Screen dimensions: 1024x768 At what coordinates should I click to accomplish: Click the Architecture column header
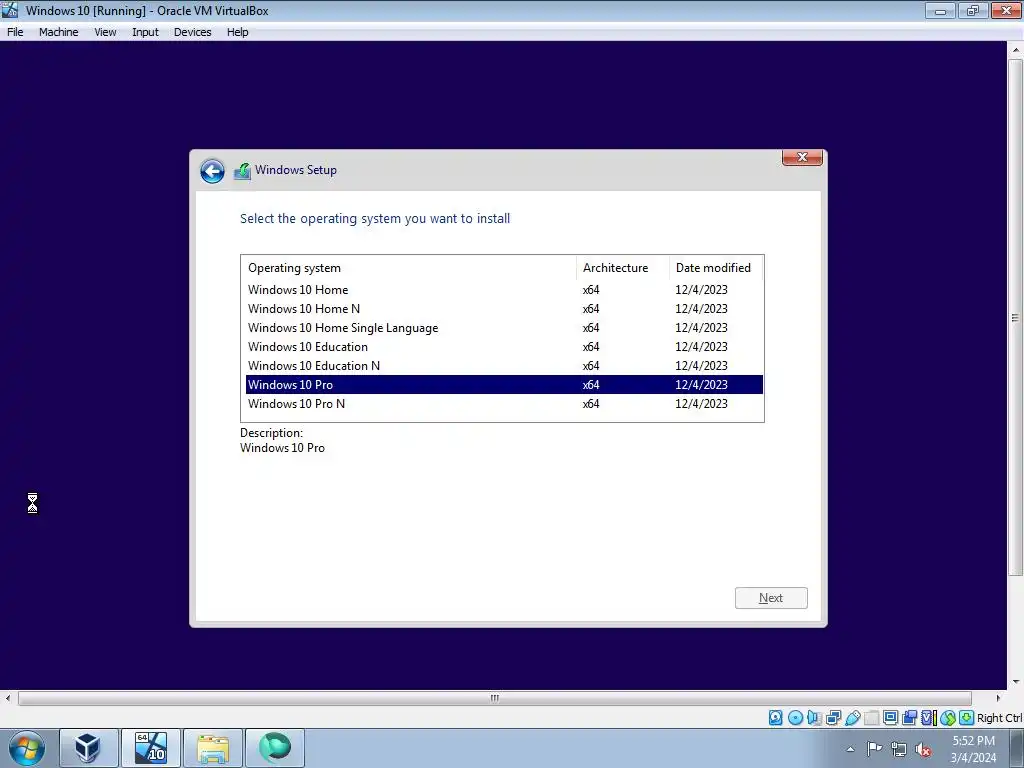pos(623,268)
